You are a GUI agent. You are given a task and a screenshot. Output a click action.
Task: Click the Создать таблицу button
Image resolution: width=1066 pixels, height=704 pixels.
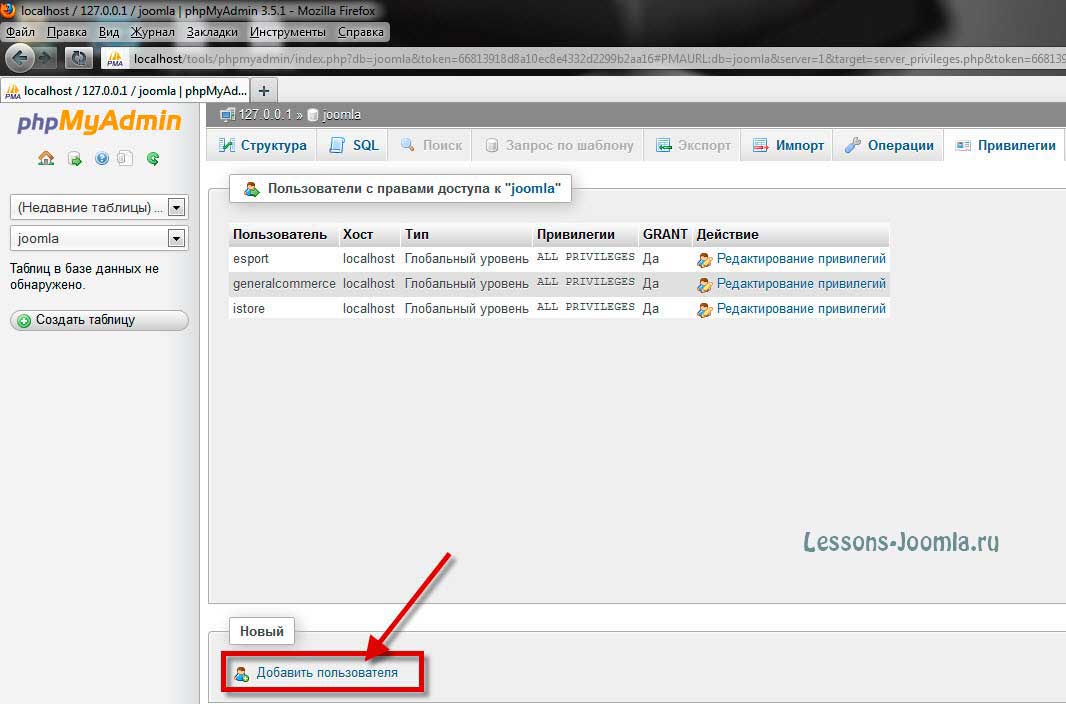pyautogui.click(x=99, y=320)
